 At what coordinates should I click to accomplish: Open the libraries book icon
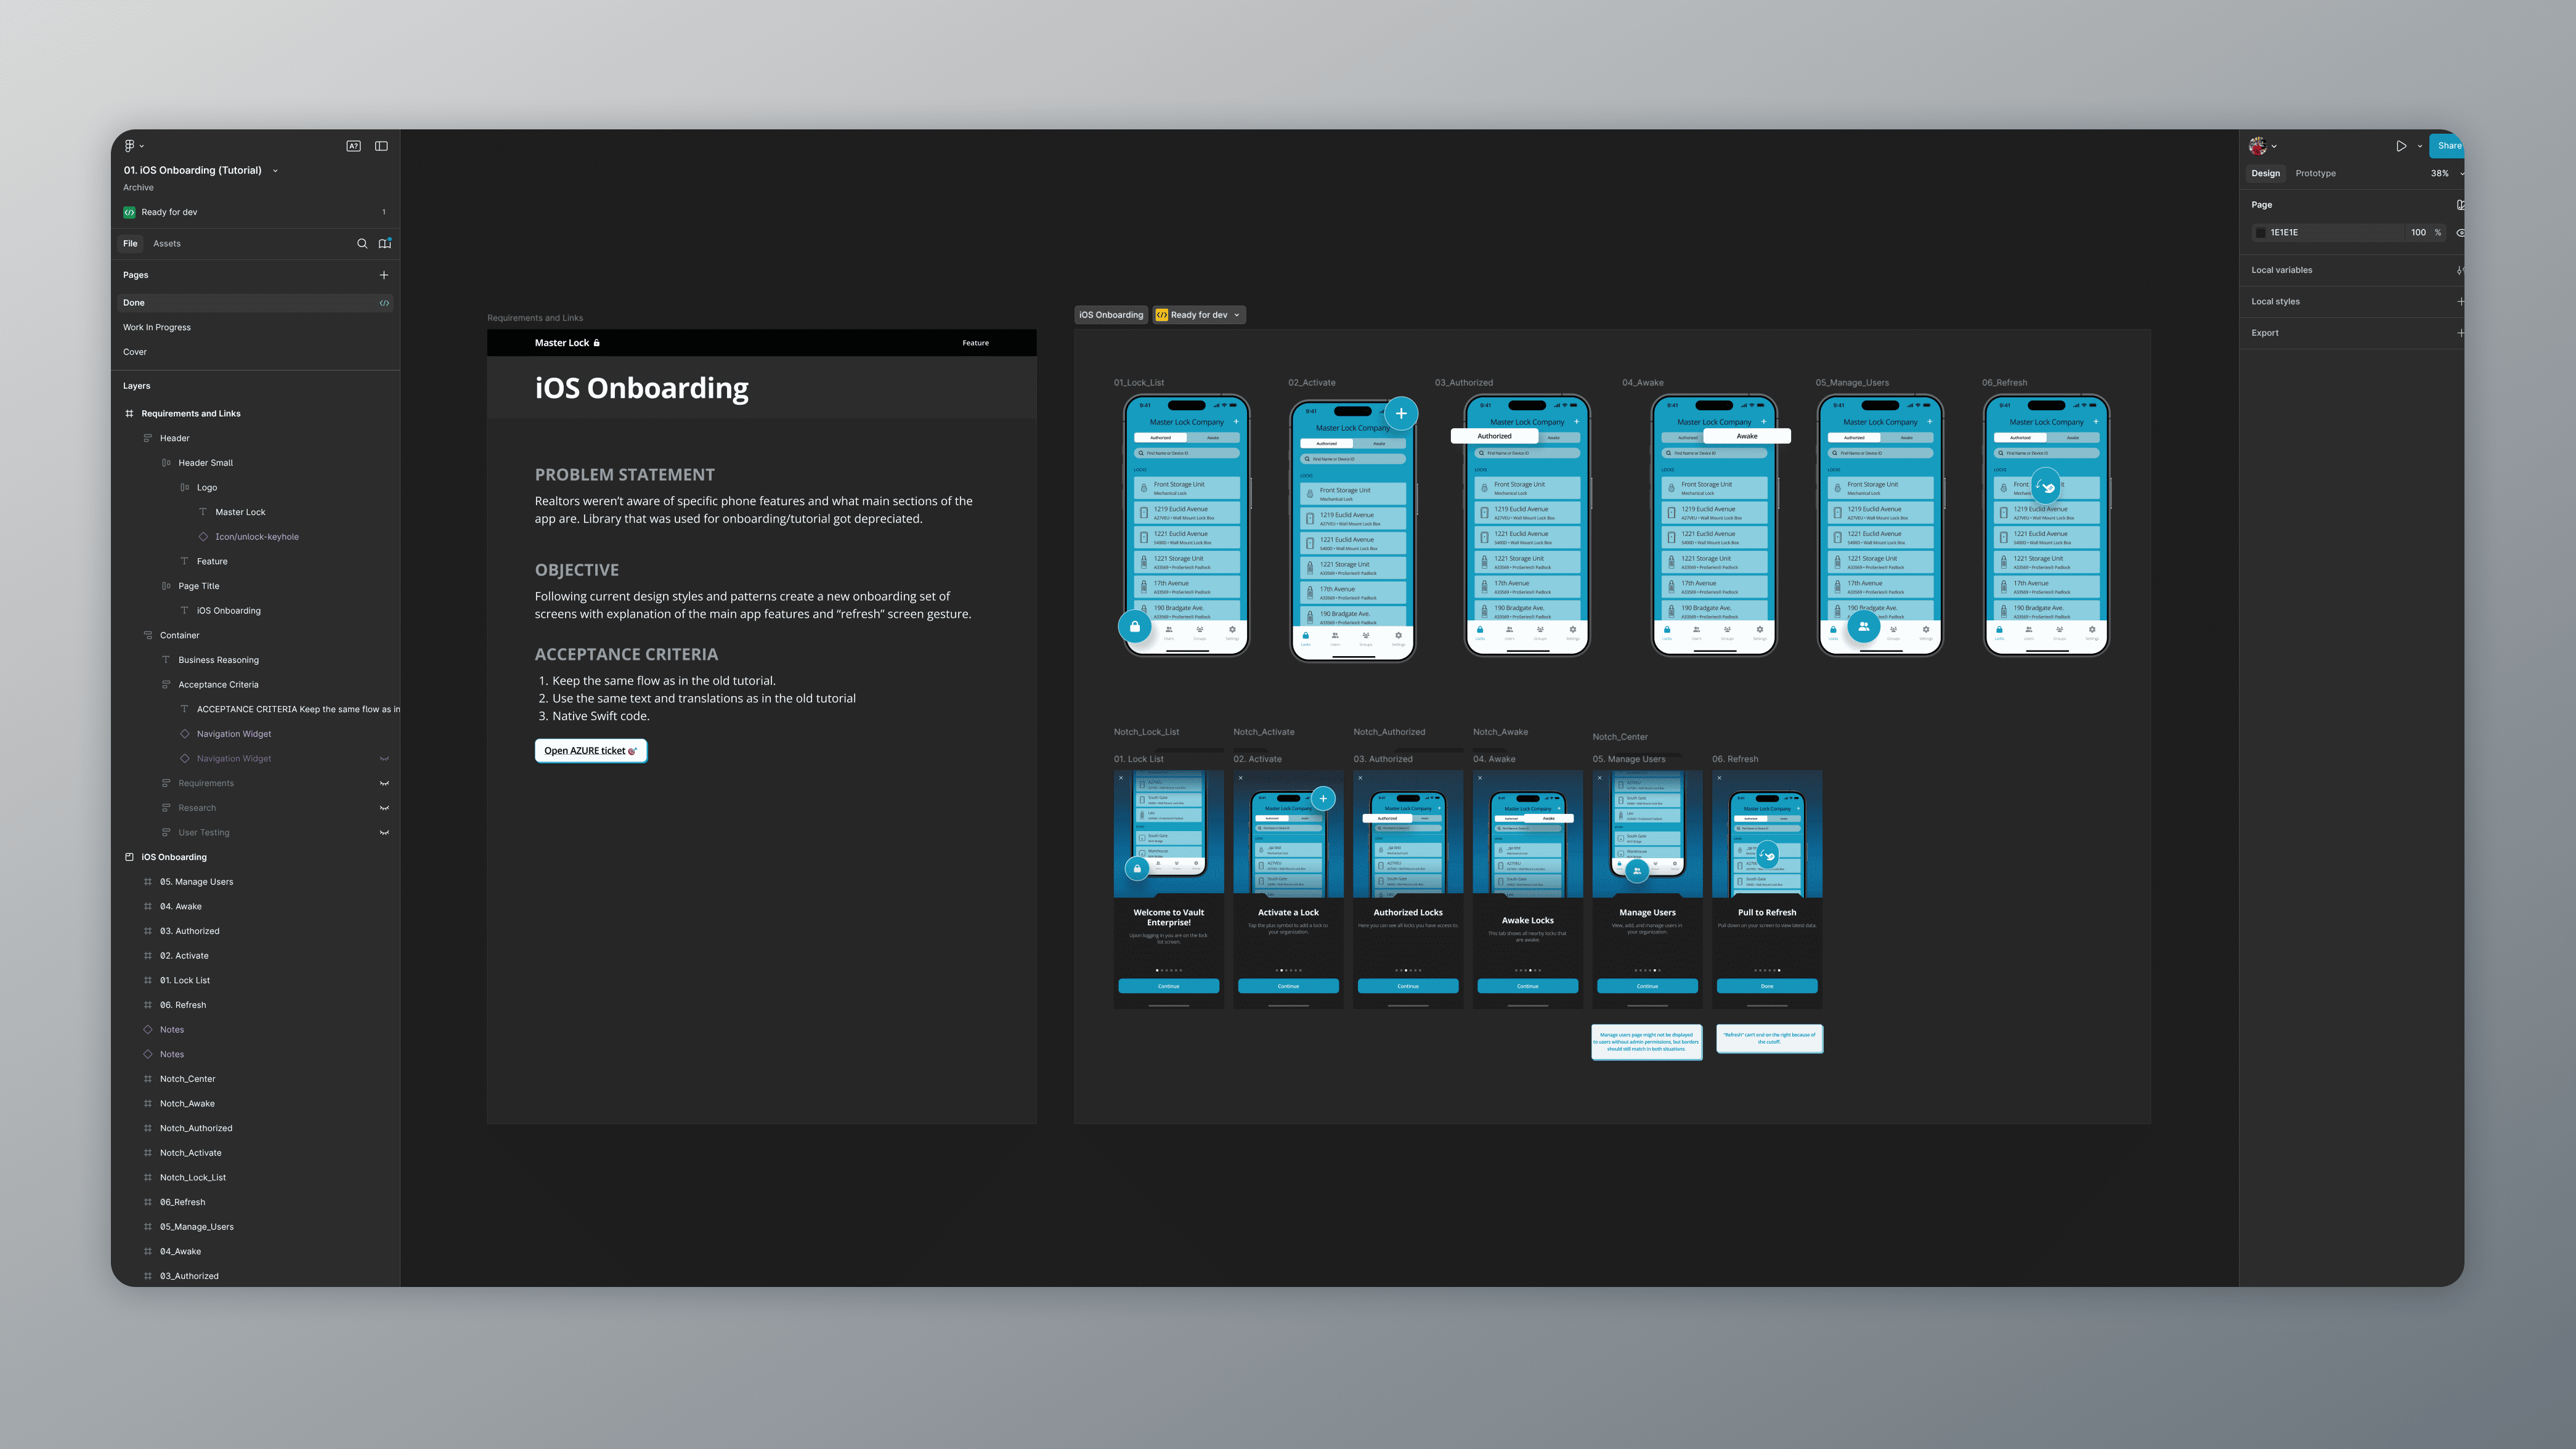(x=385, y=244)
